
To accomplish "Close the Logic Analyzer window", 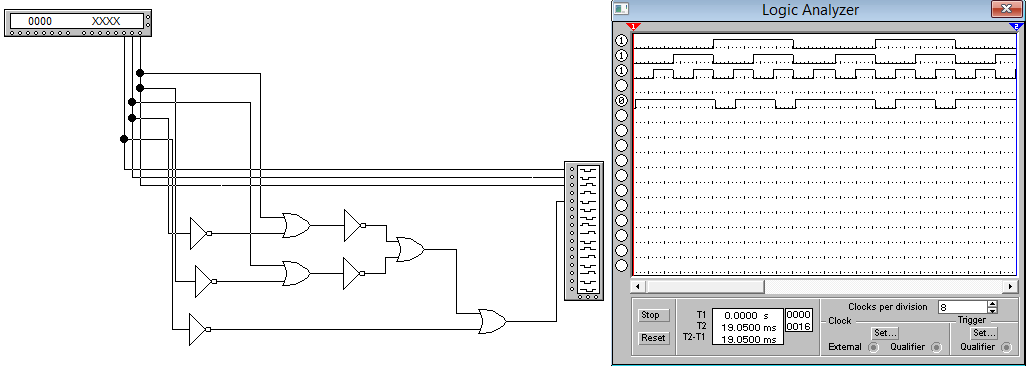I will pyautogui.click(x=1006, y=9).
